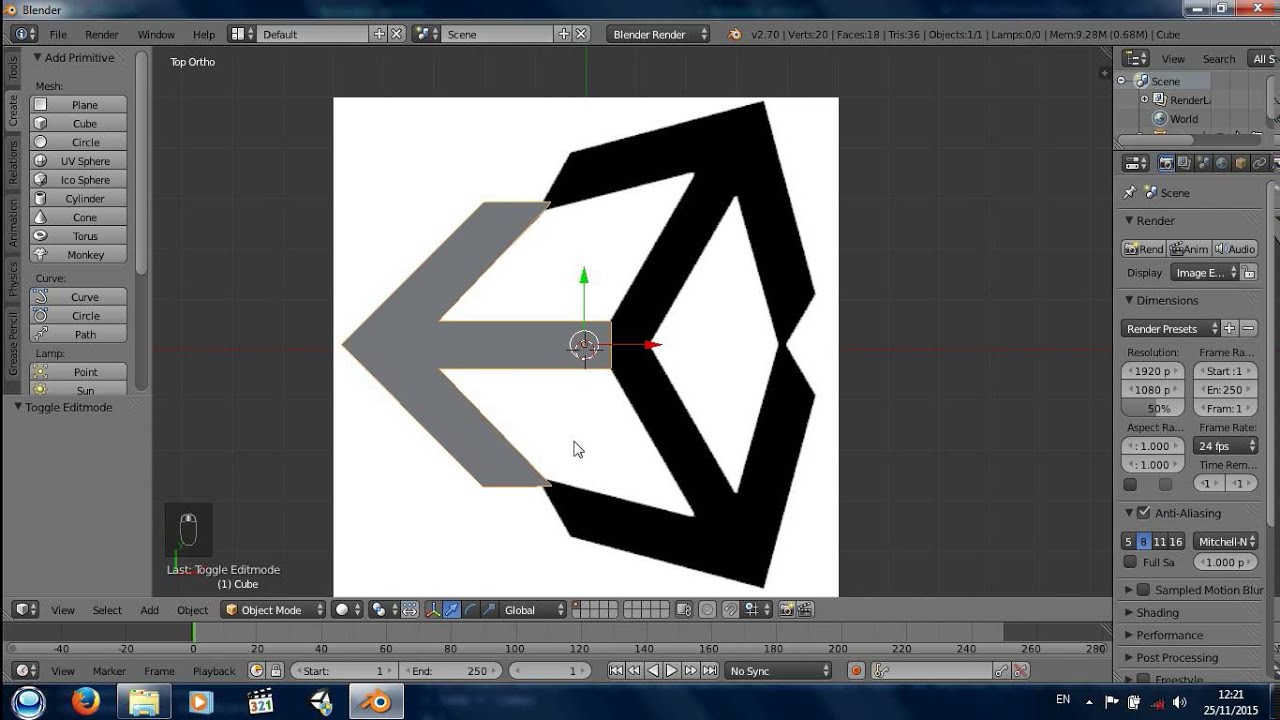Select the scale manipulator icon
This screenshot has height=720, width=1280.
489,610
